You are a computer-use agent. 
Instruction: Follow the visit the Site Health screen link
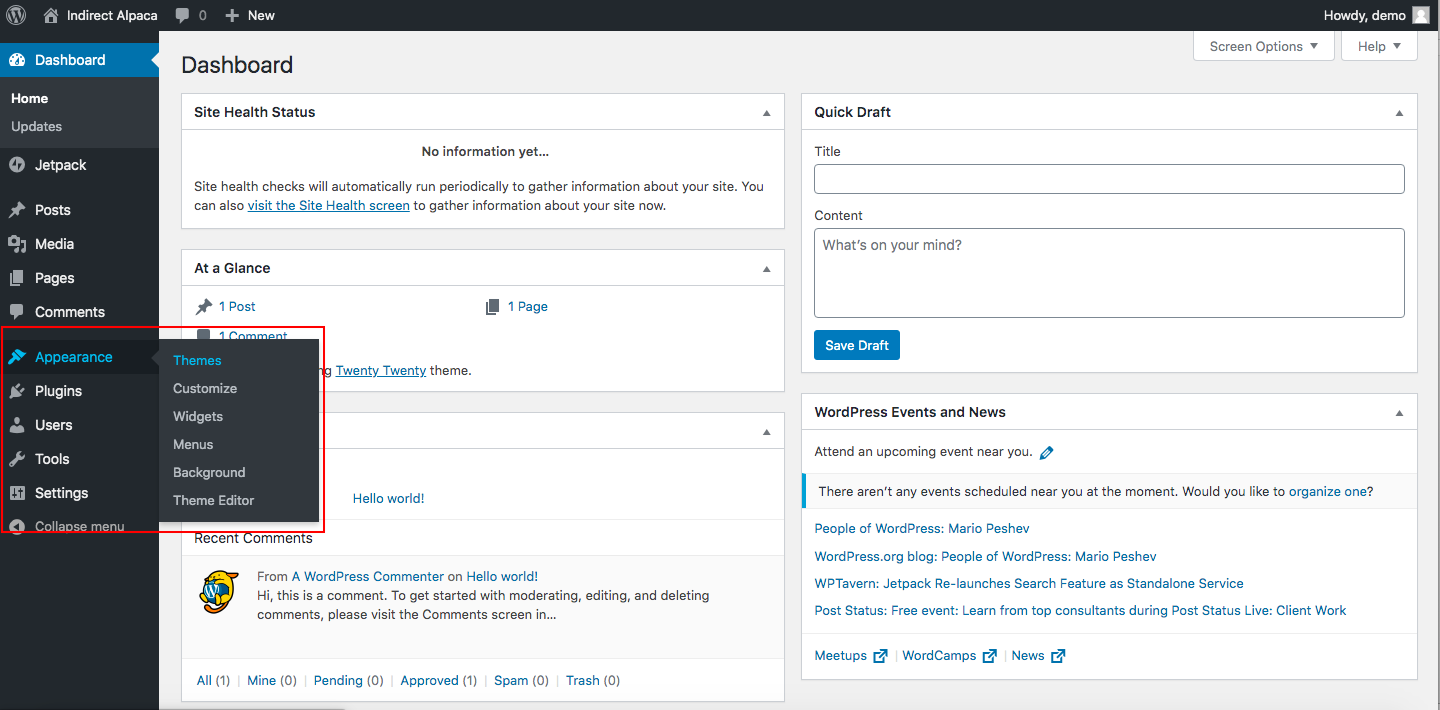[x=329, y=205]
